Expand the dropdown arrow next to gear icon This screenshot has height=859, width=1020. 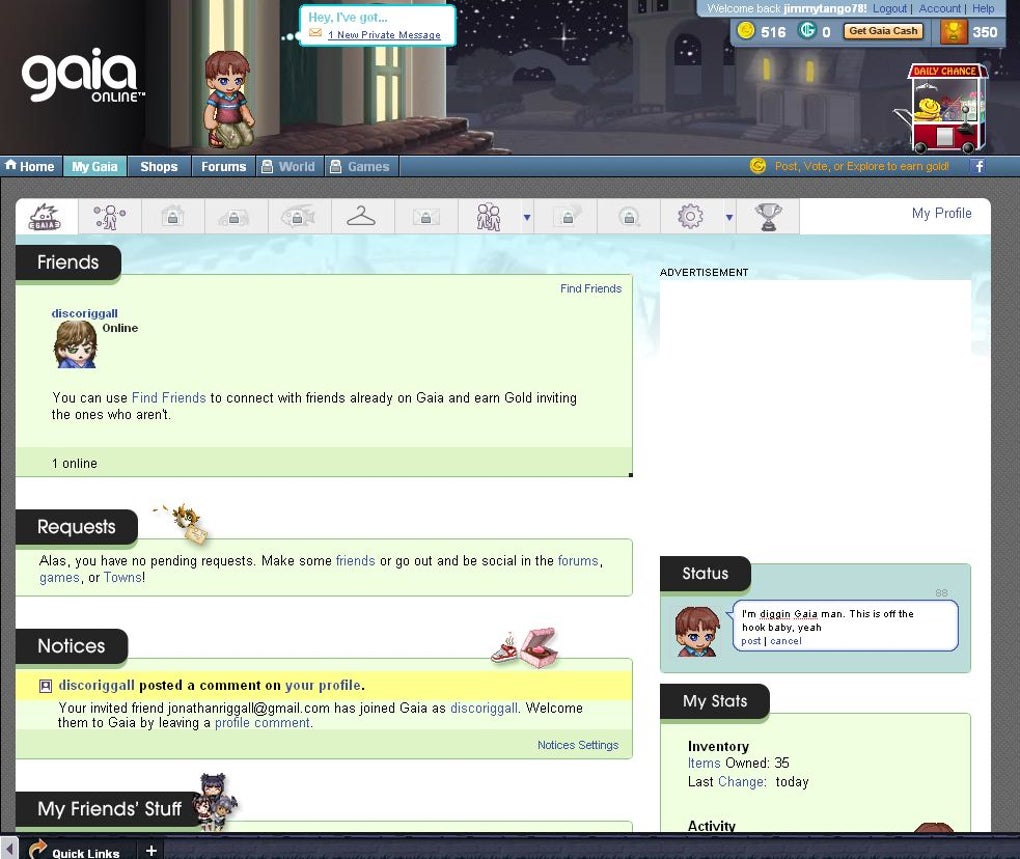[x=729, y=217]
